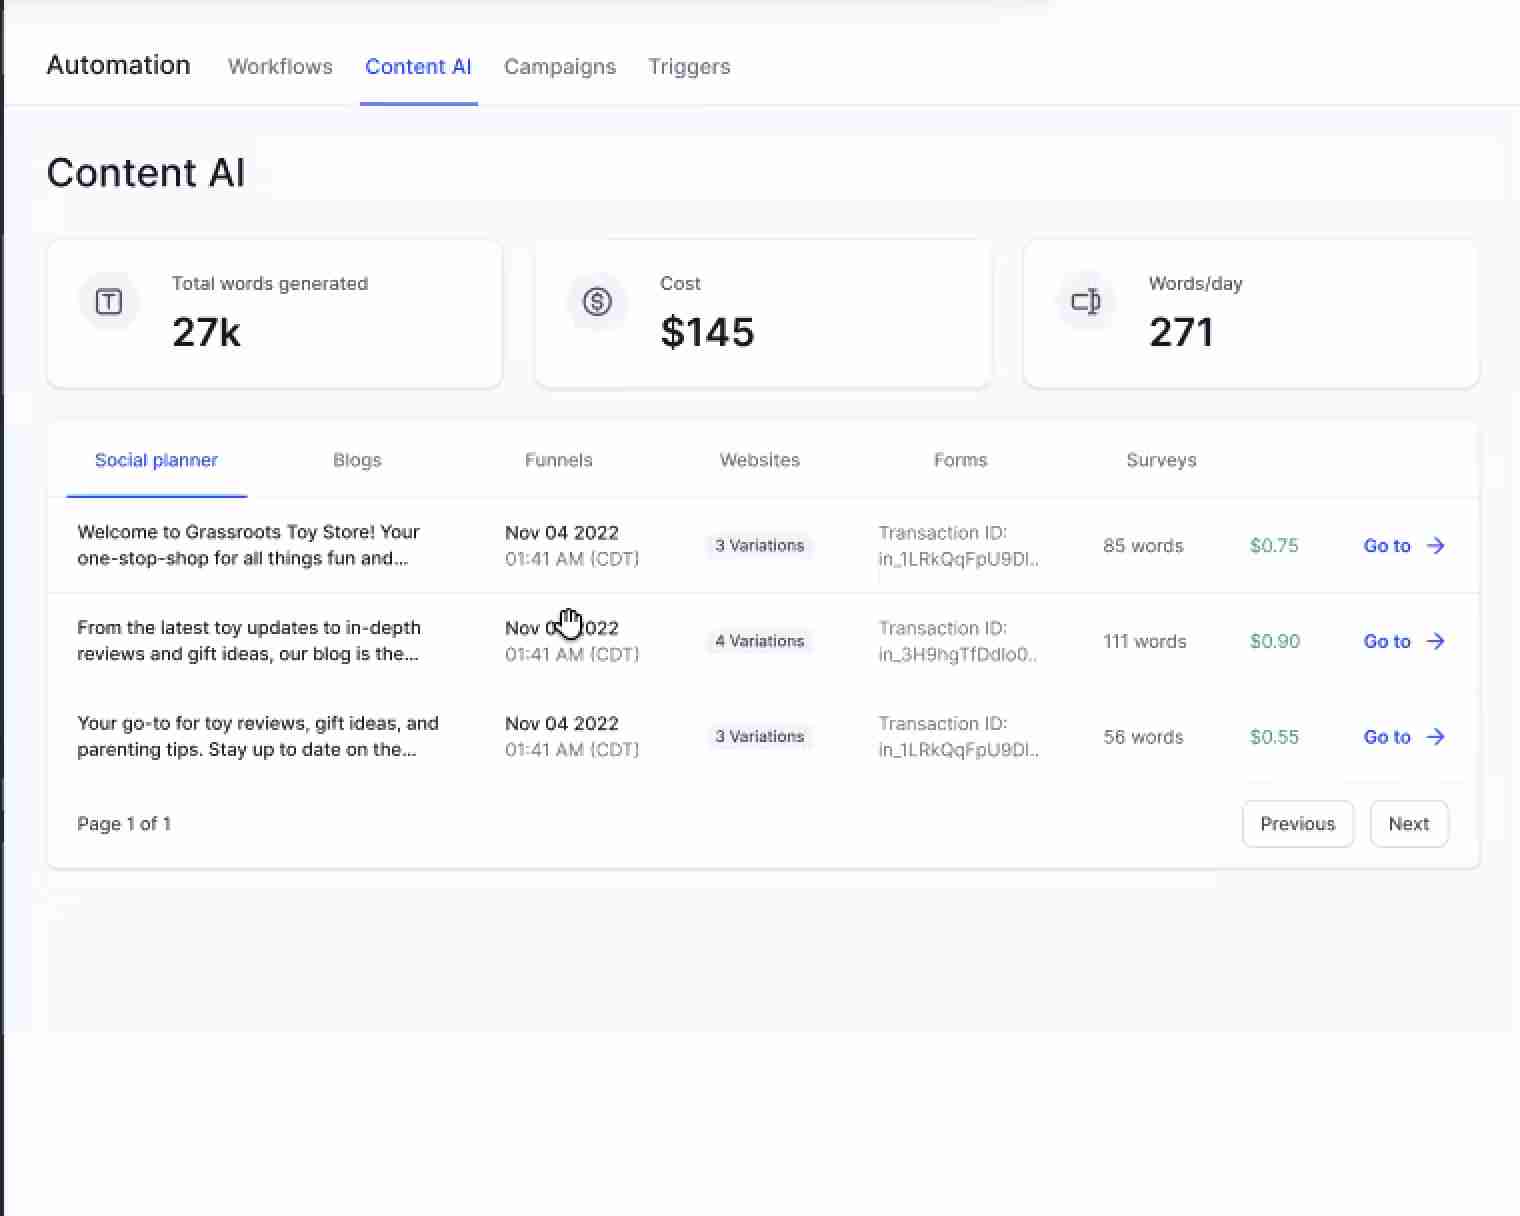Open the Funnels tab
This screenshot has width=1520, height=1216.
pos(559,460)
